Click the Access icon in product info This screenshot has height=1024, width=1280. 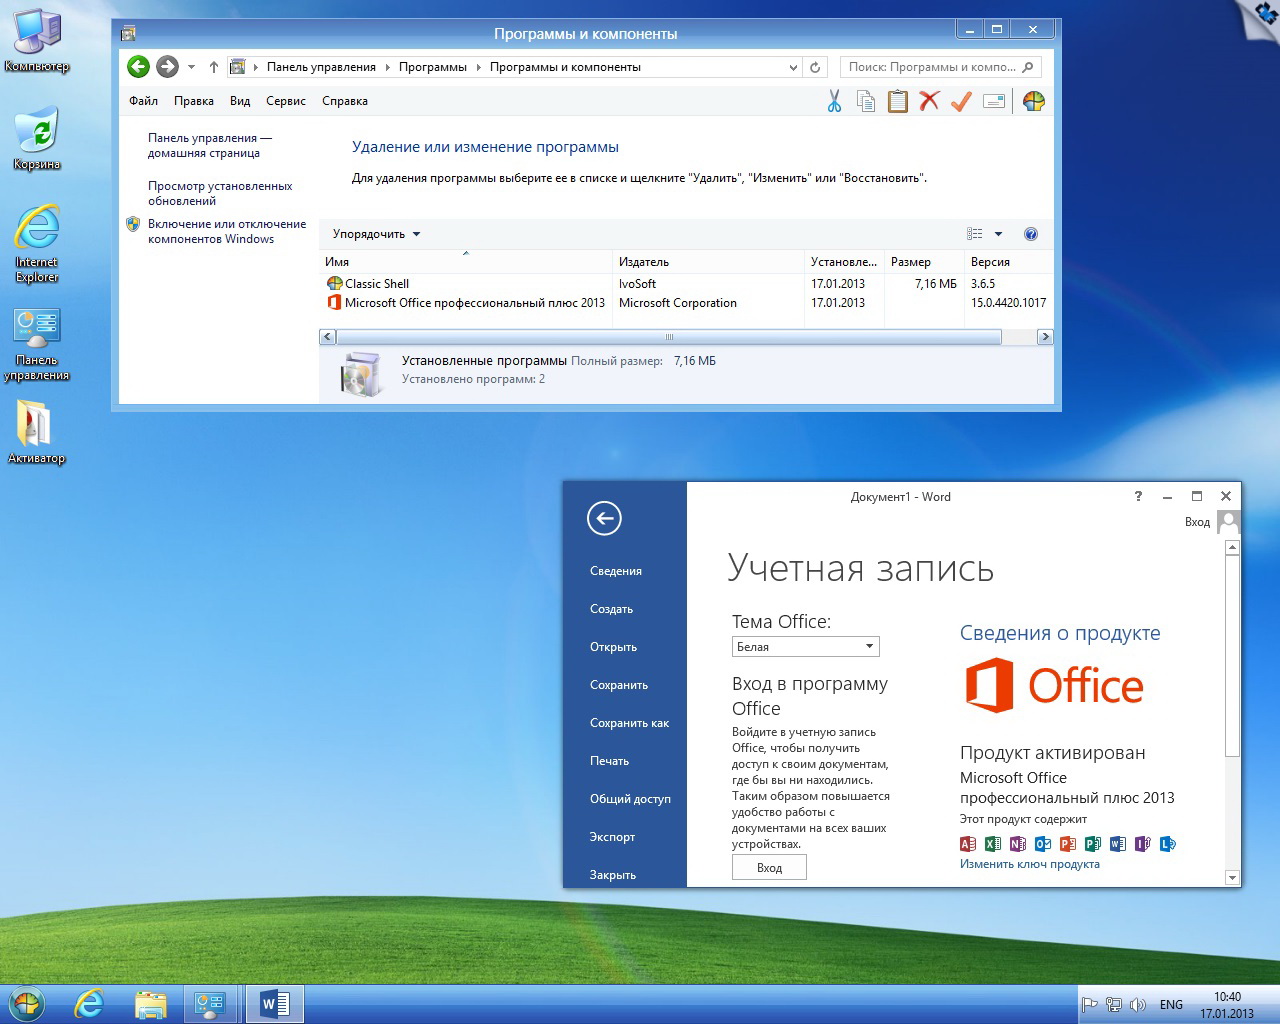968,844
